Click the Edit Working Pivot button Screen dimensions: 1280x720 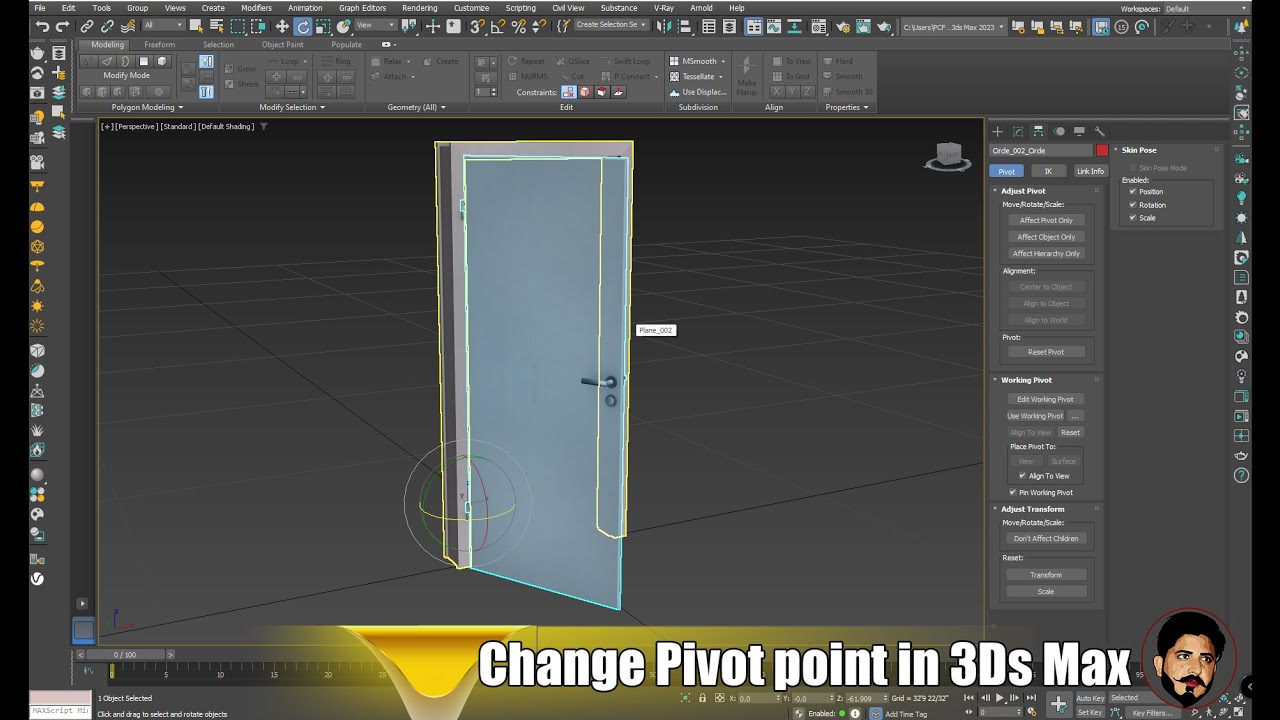1045,399
